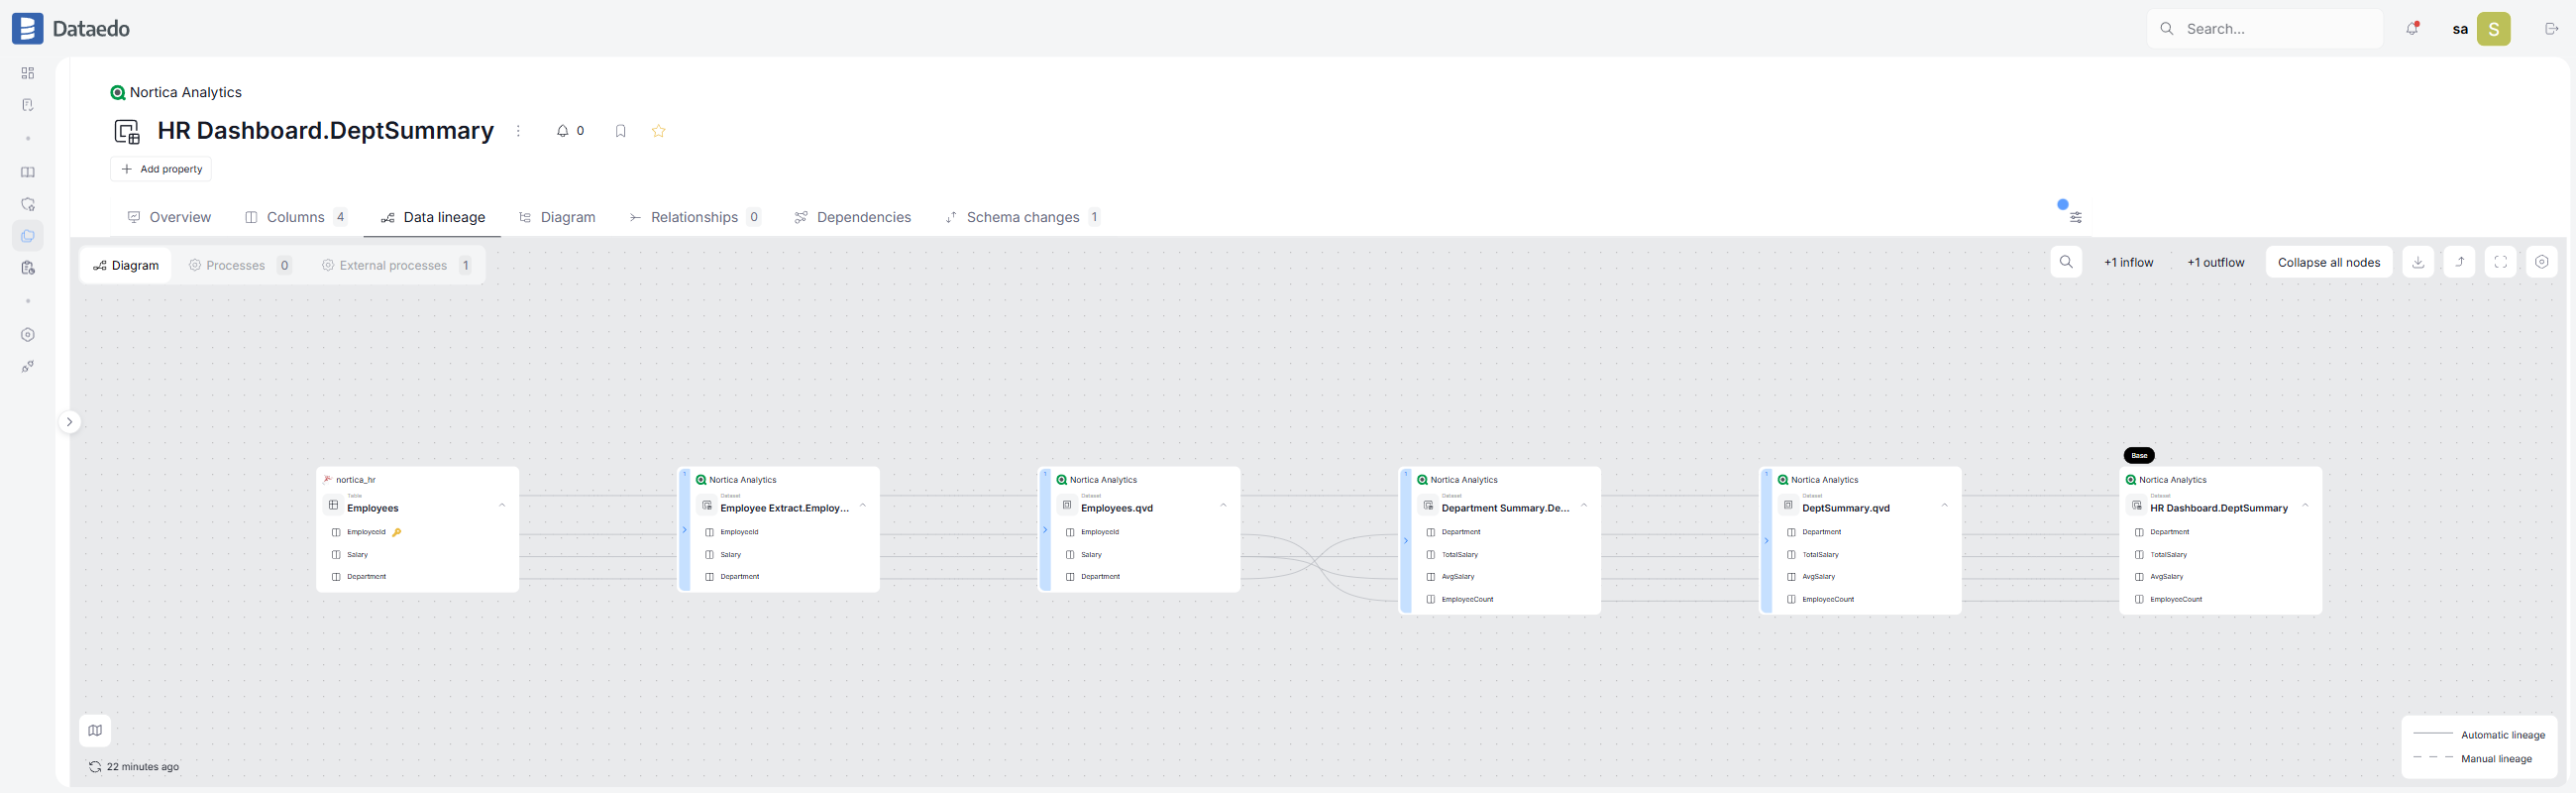Open the Data lineage tab
The height and width of the screenshot is (793, 2576).
point(433,217)
